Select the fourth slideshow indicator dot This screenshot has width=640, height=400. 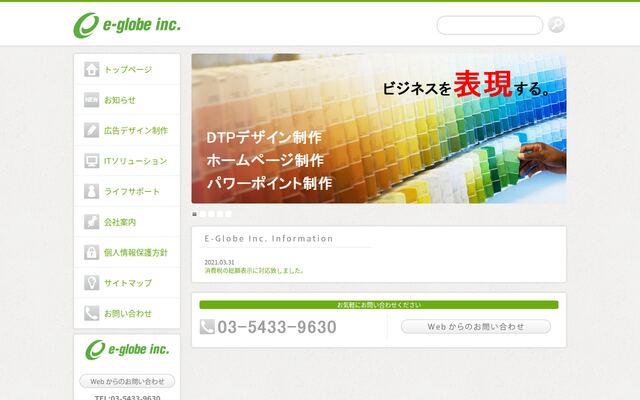(x=220, y=214)
